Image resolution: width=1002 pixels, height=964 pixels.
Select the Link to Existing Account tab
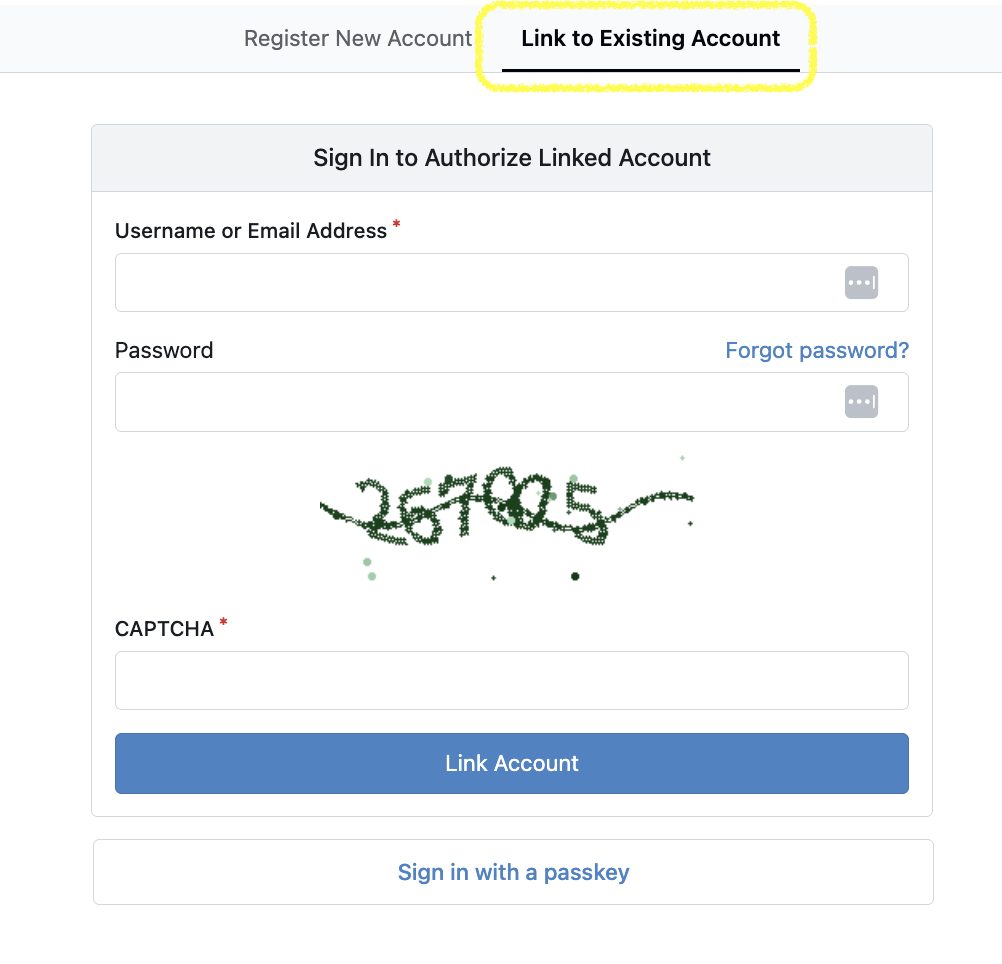pyautogui.click(x=650, y=39)
